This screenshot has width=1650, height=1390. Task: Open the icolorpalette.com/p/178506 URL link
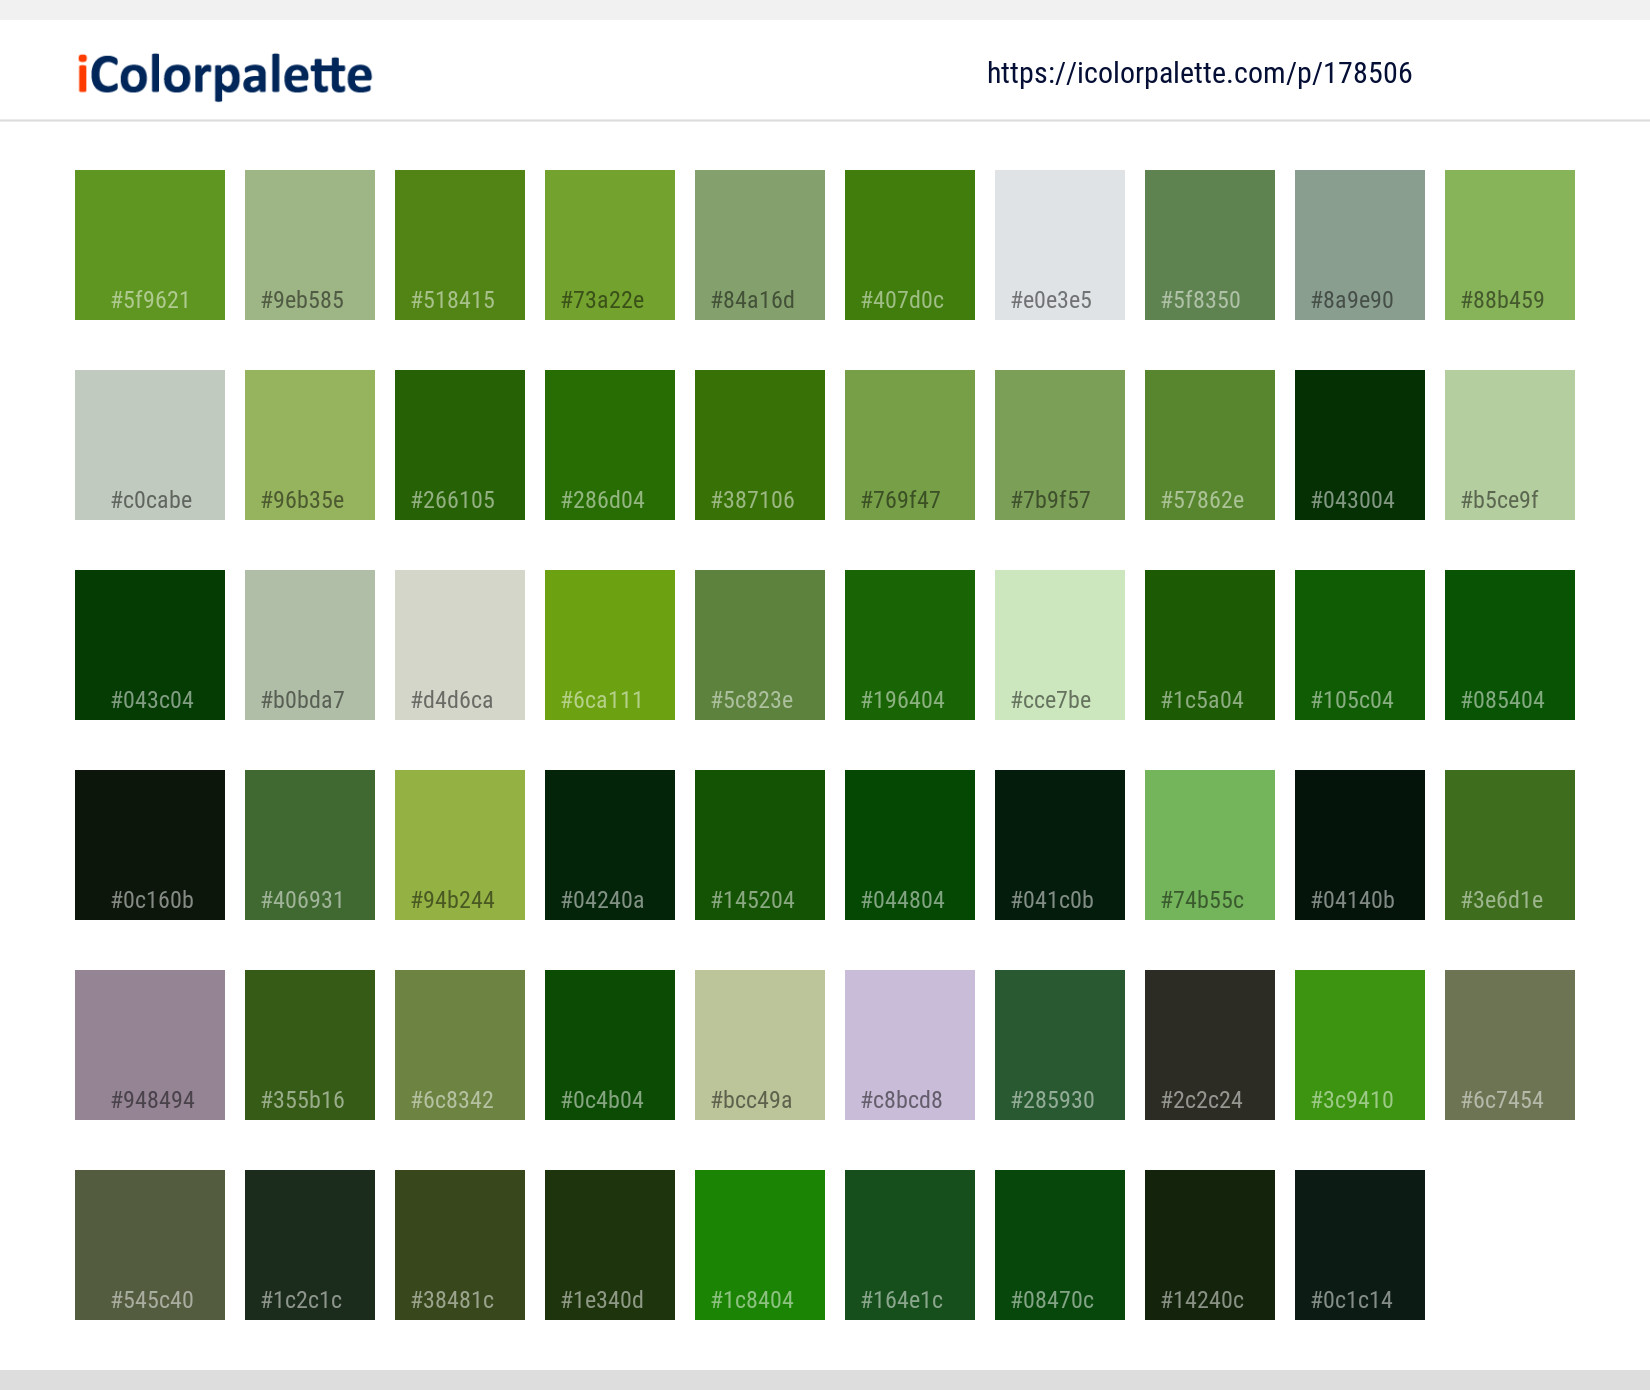pyautogui.click(x=1199, y=73)
